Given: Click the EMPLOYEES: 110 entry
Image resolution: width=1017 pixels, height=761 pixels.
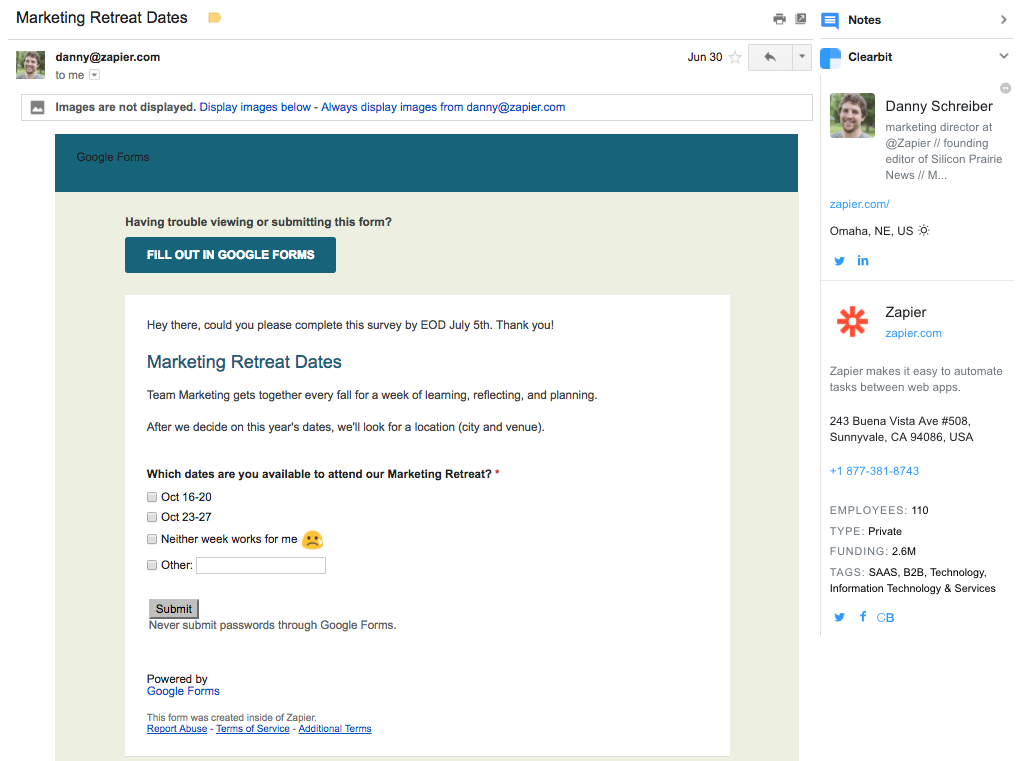Looking at the screenshot, I should point(879,511).
